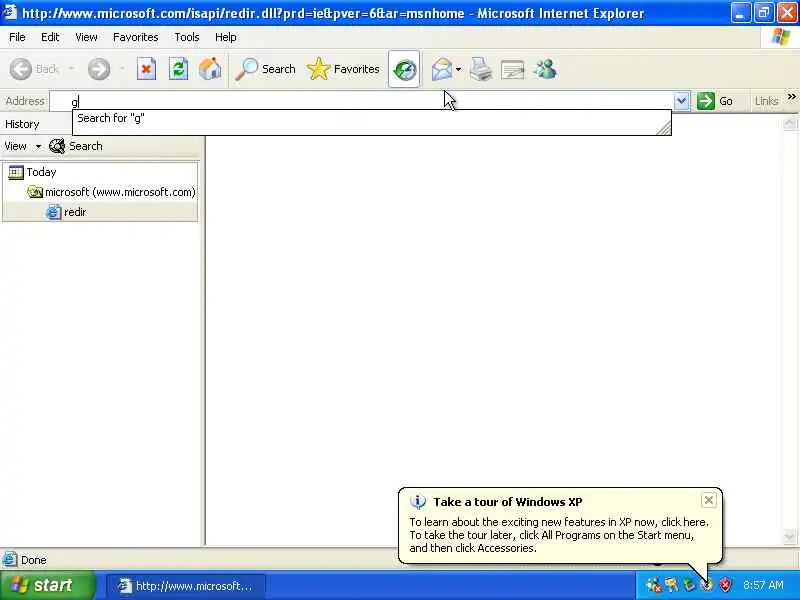Select the http://www.microsoft... taskbar button
Viewport: 800px width, 600px height.
point(186,586)
